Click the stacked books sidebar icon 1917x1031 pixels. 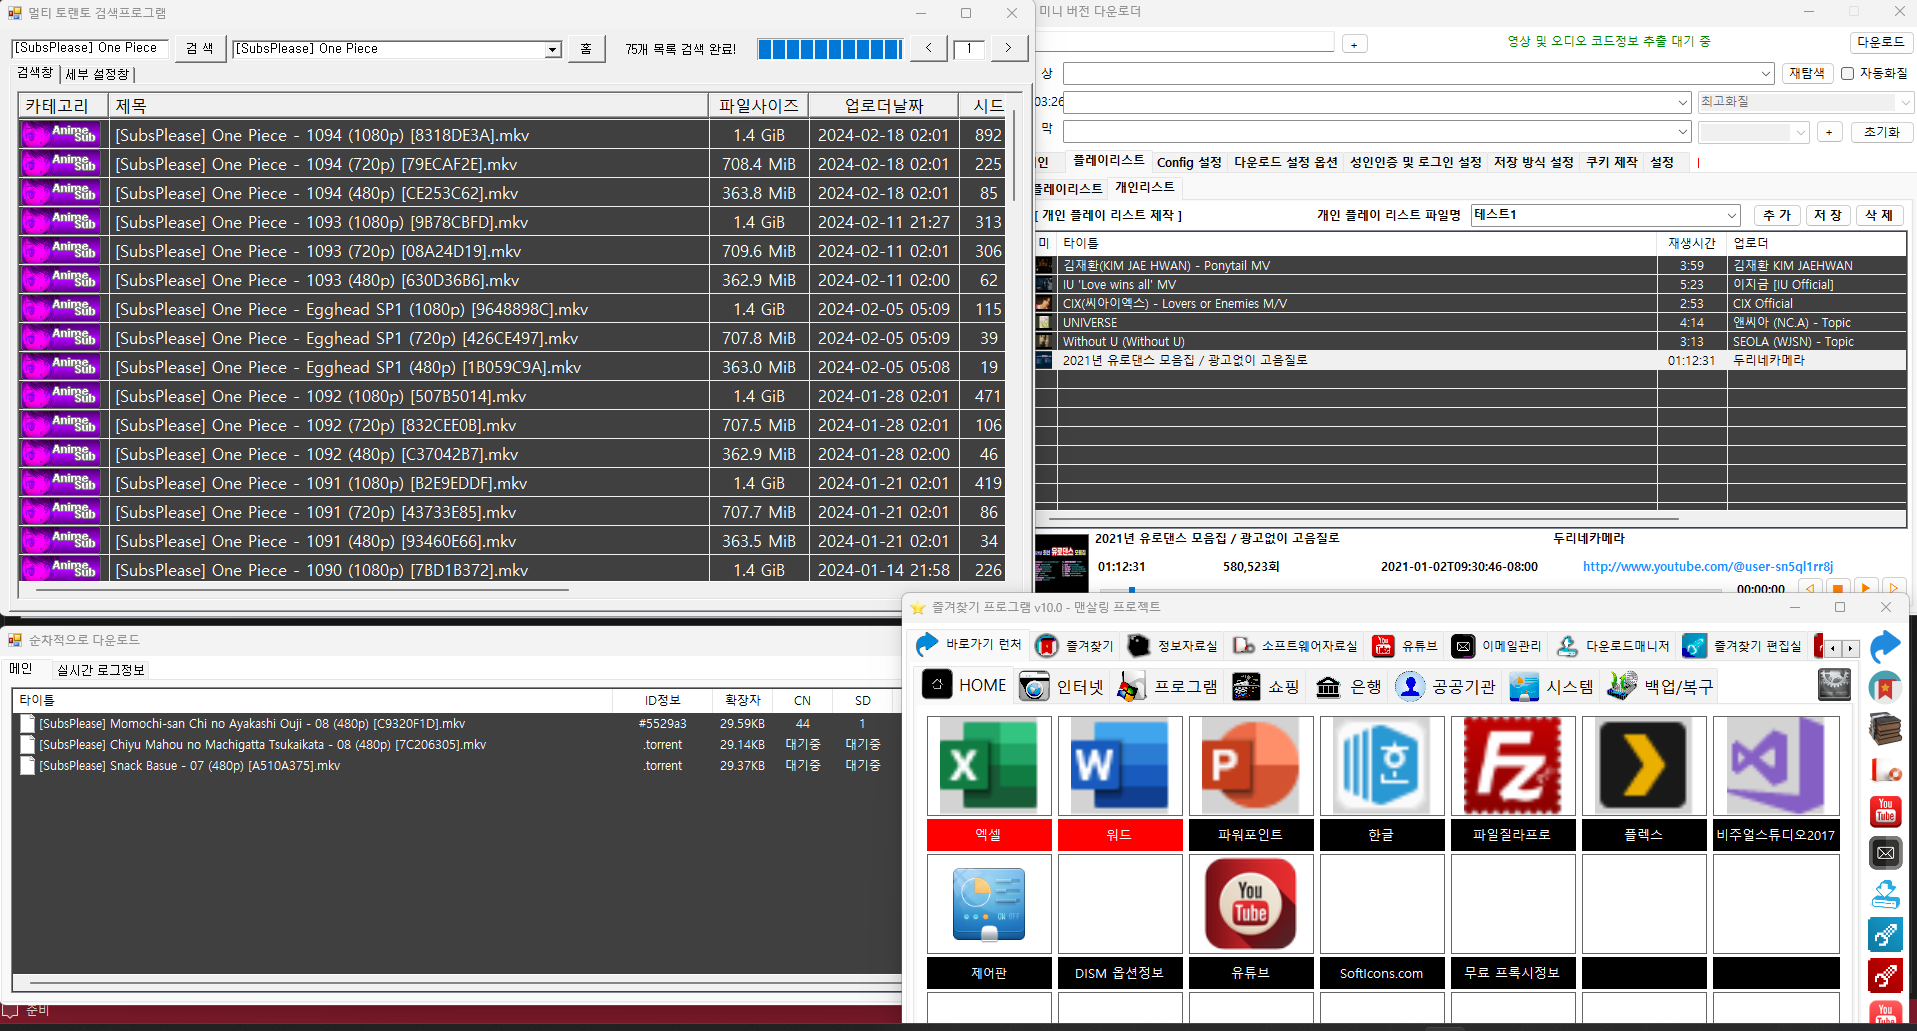point(1885,729)
